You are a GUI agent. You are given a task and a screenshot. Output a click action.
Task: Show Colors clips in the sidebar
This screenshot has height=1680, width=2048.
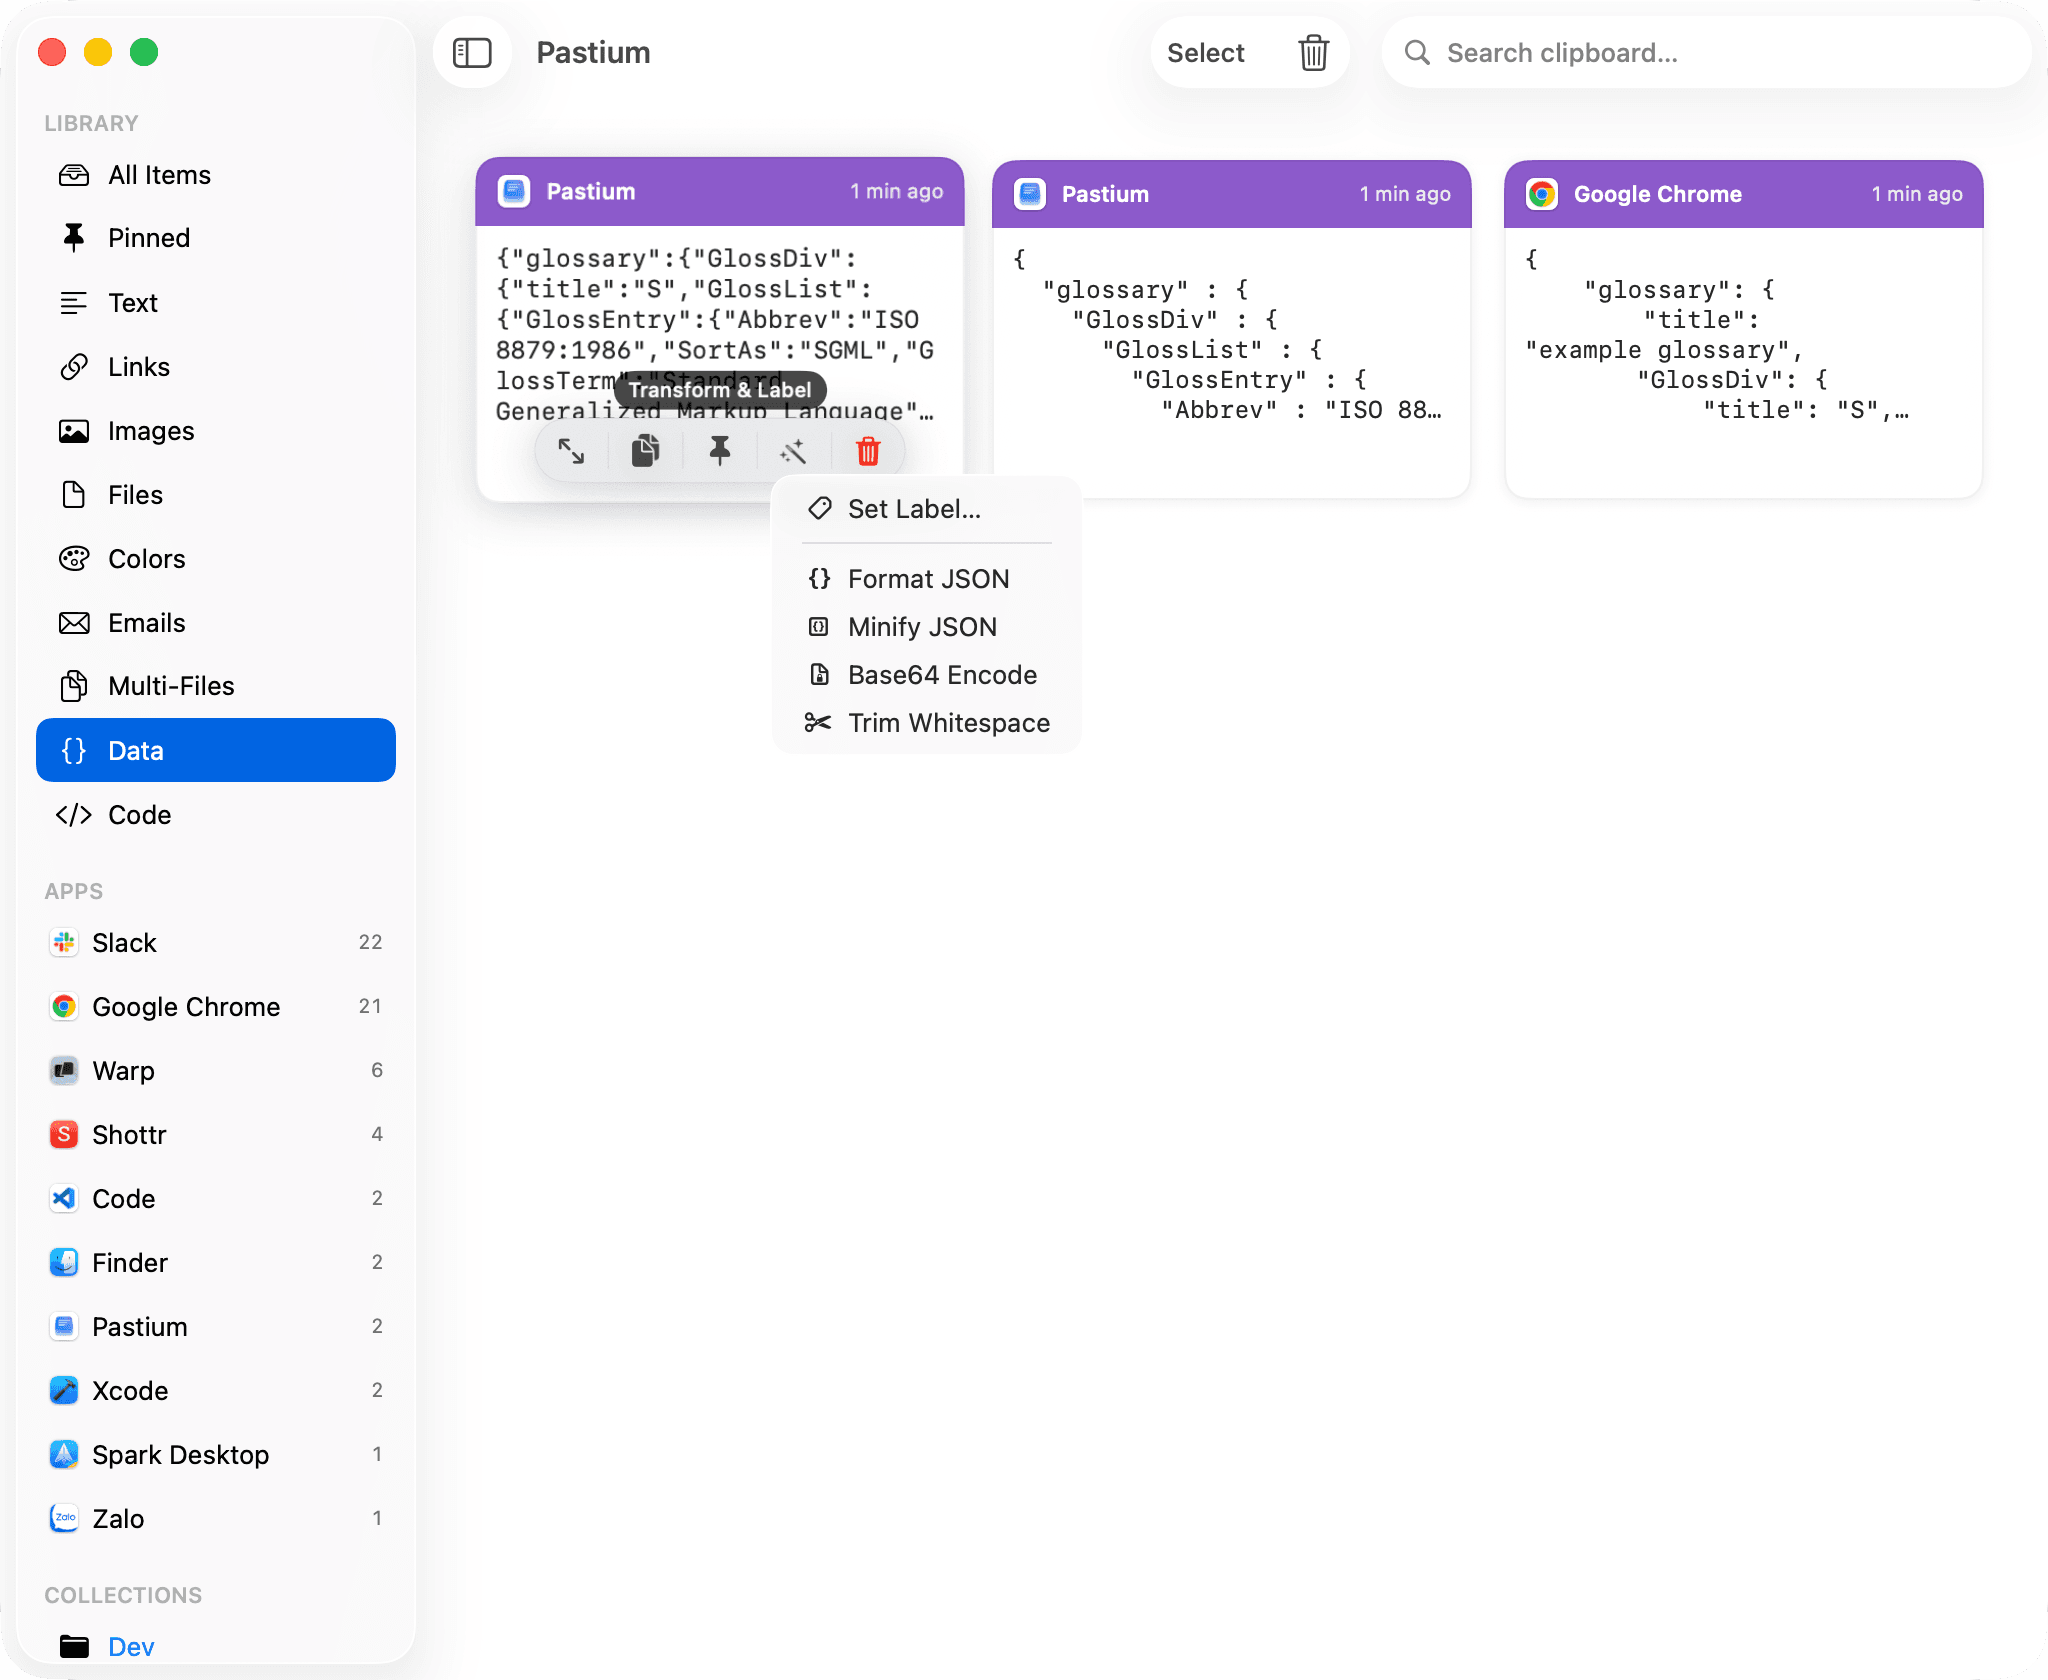(216, 559)
